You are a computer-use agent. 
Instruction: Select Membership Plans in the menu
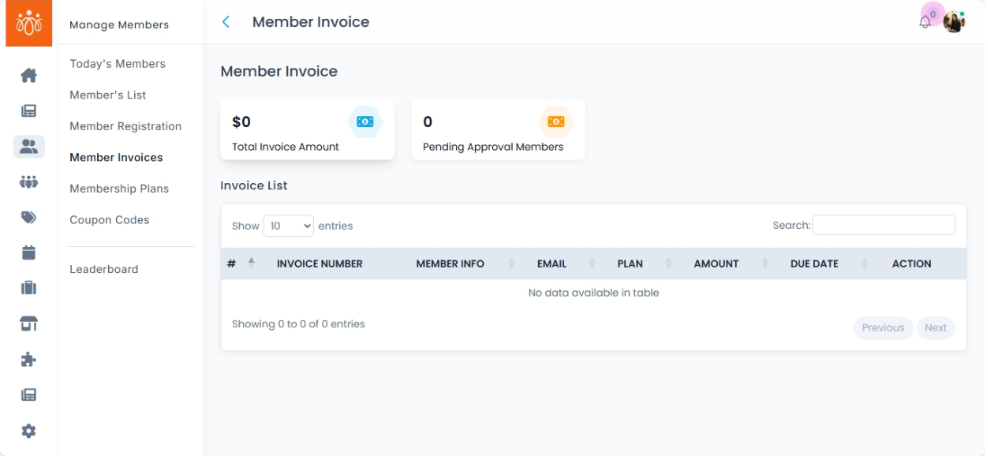(119, 189)
